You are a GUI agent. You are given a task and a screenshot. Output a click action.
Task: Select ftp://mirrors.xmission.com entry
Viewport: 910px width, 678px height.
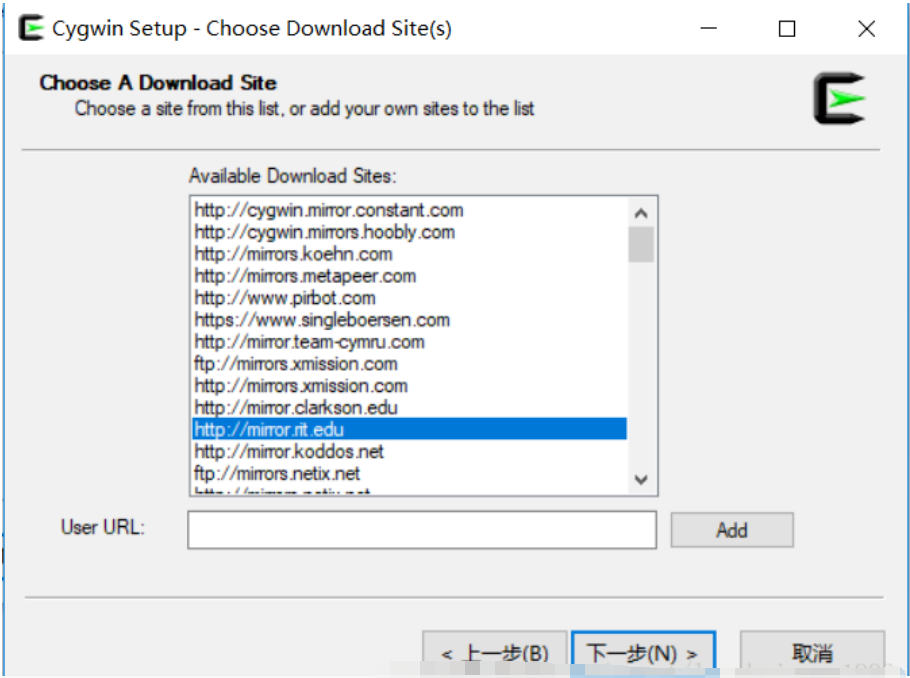click(x=295, y=364)
